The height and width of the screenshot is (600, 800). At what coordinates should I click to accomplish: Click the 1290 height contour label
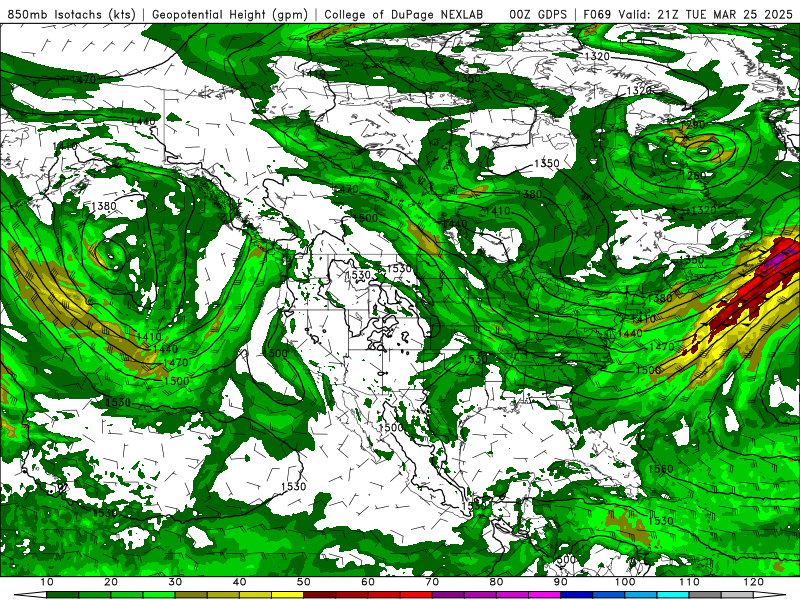[692, 124]
